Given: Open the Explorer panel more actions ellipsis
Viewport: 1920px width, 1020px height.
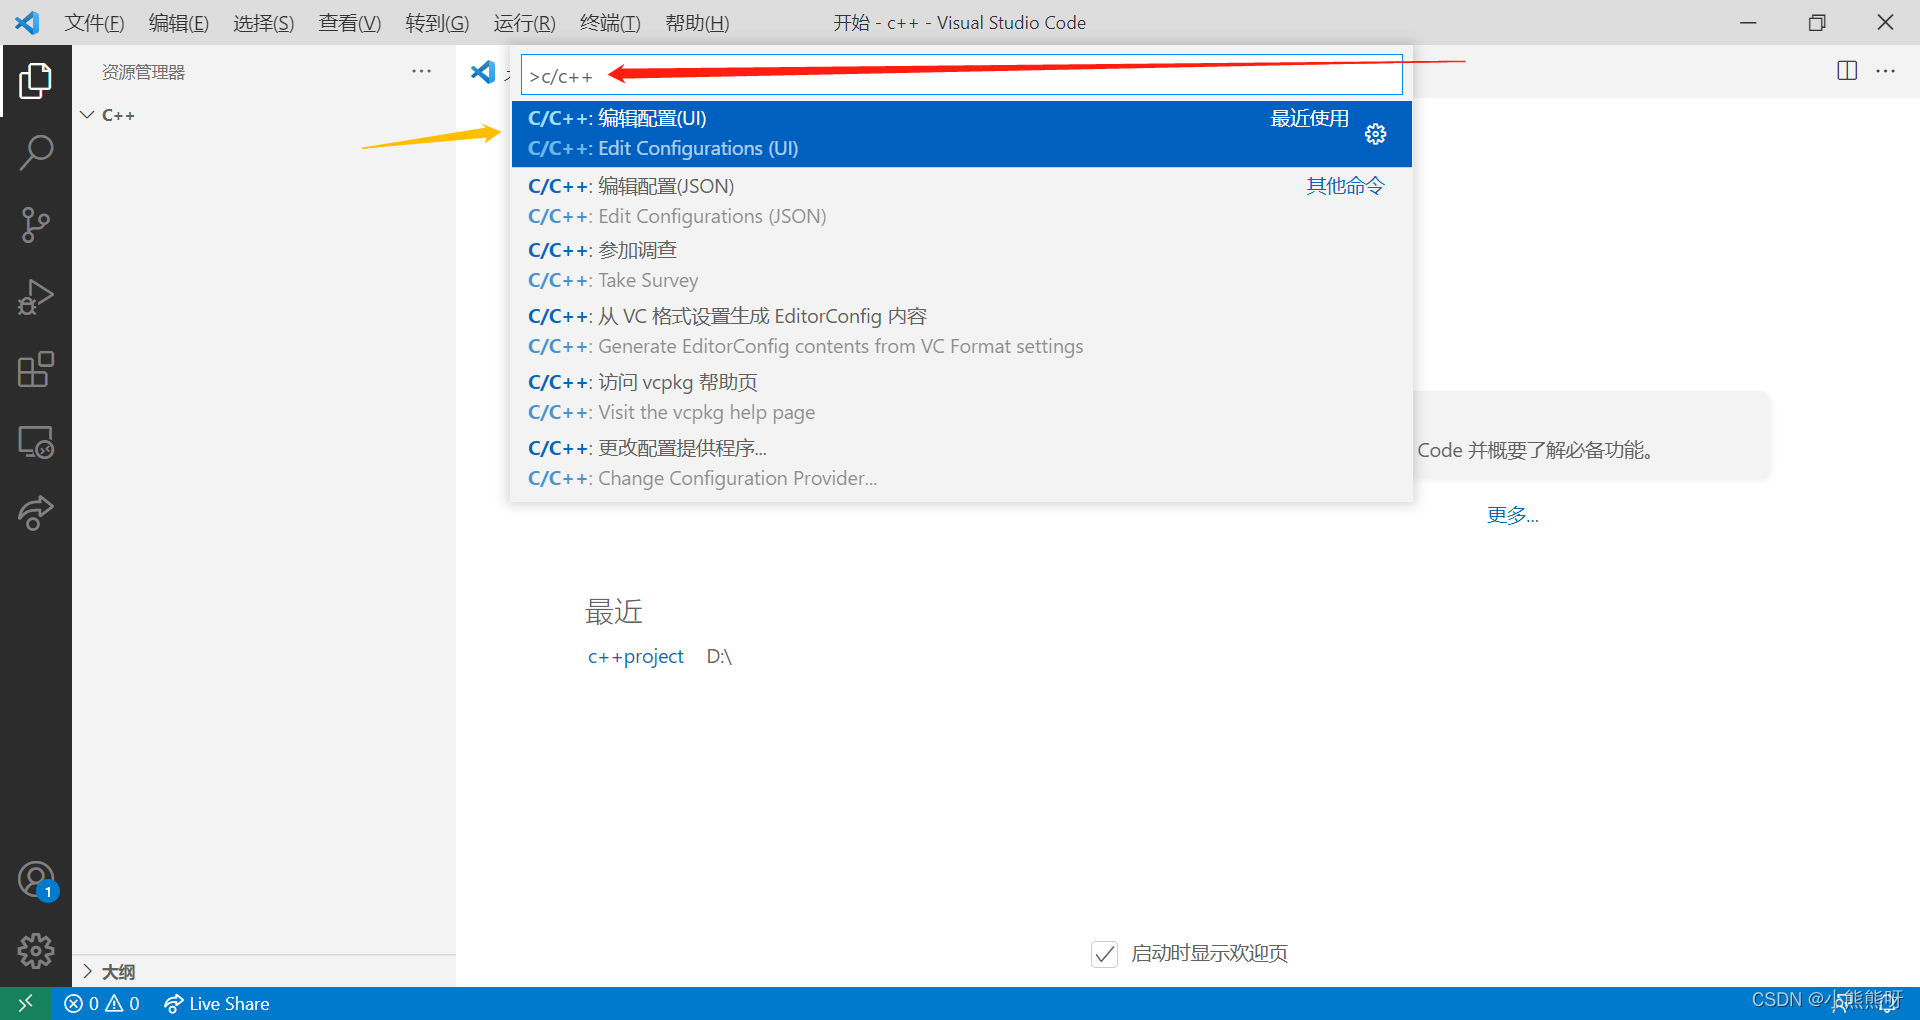Looking at the screenshot, I should (x=421, y=71).
